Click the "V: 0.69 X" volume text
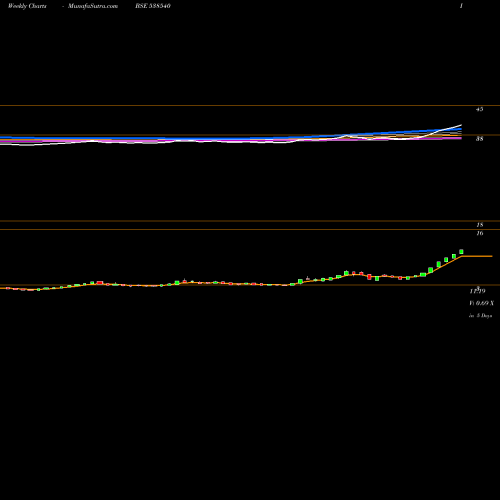Viewport: 500px width, 500px height. [x=482, y=303]
